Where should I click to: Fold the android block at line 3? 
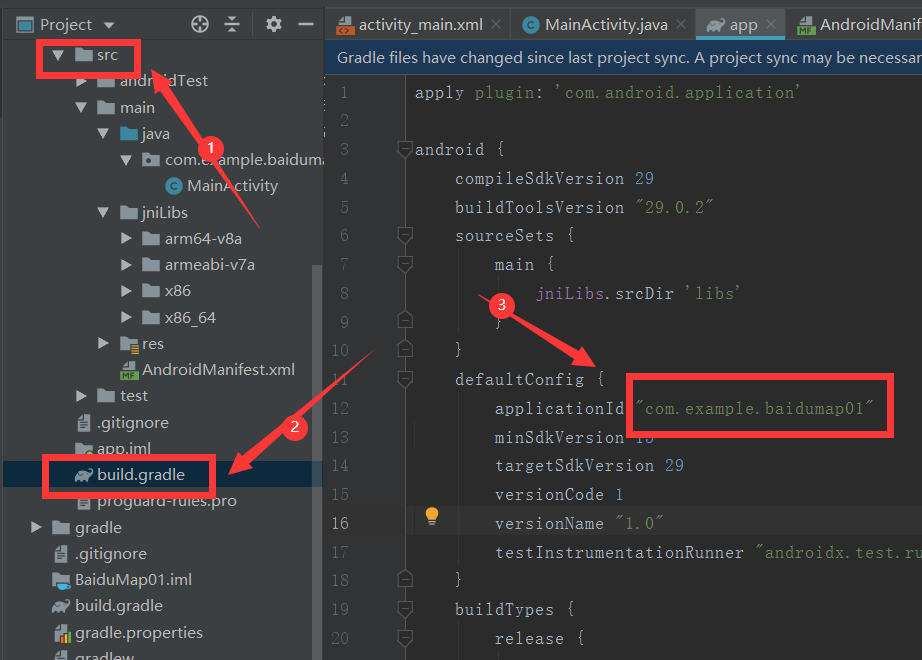coord(405,149)
